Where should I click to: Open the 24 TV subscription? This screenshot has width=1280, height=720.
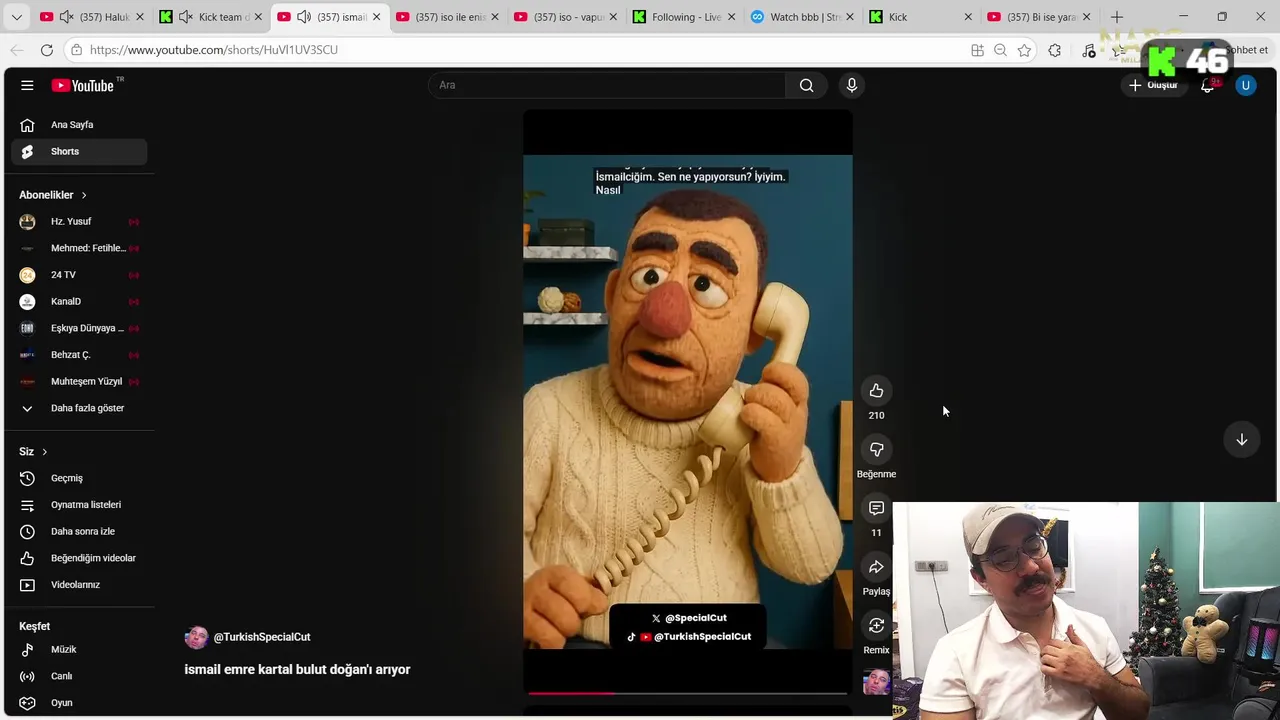tap(80, 275)
